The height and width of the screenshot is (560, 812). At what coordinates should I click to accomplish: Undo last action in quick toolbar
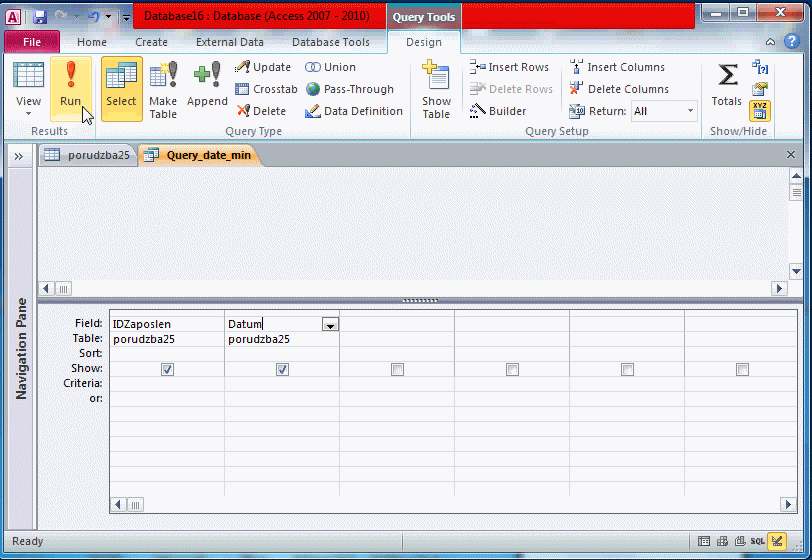coord(93,17)
